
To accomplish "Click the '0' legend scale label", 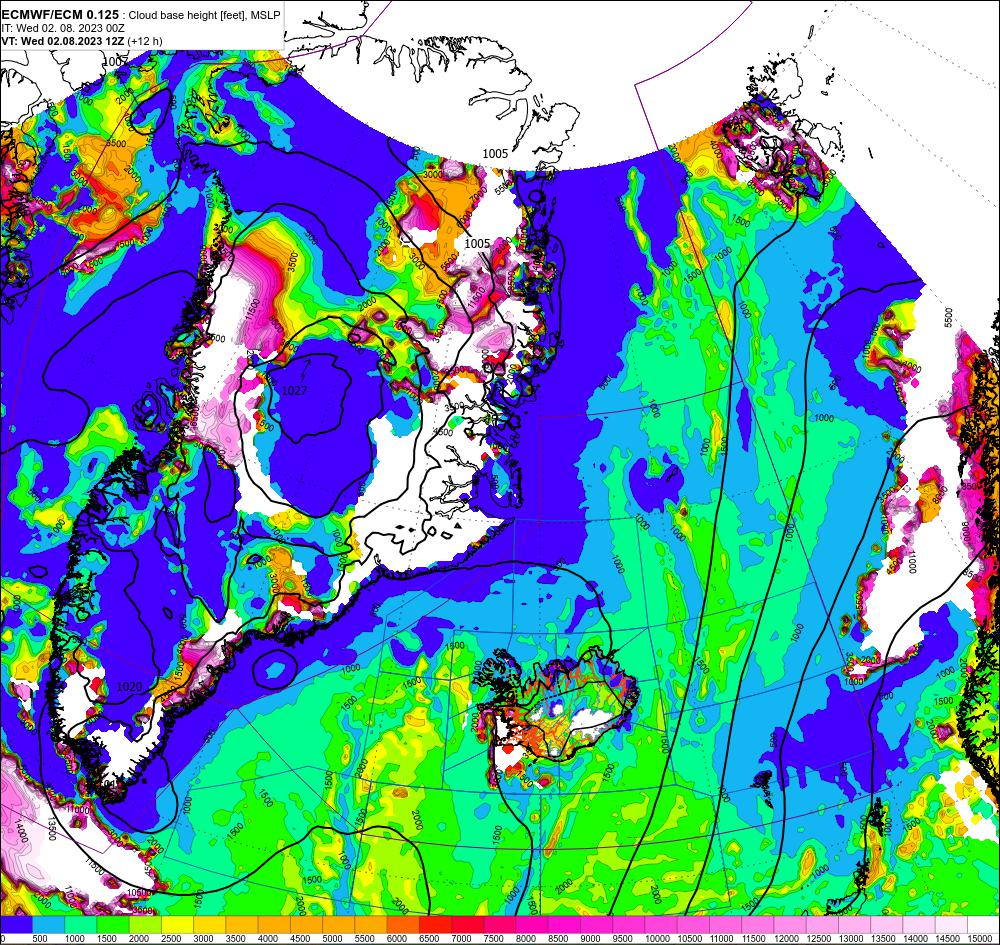I will (3, 939).
